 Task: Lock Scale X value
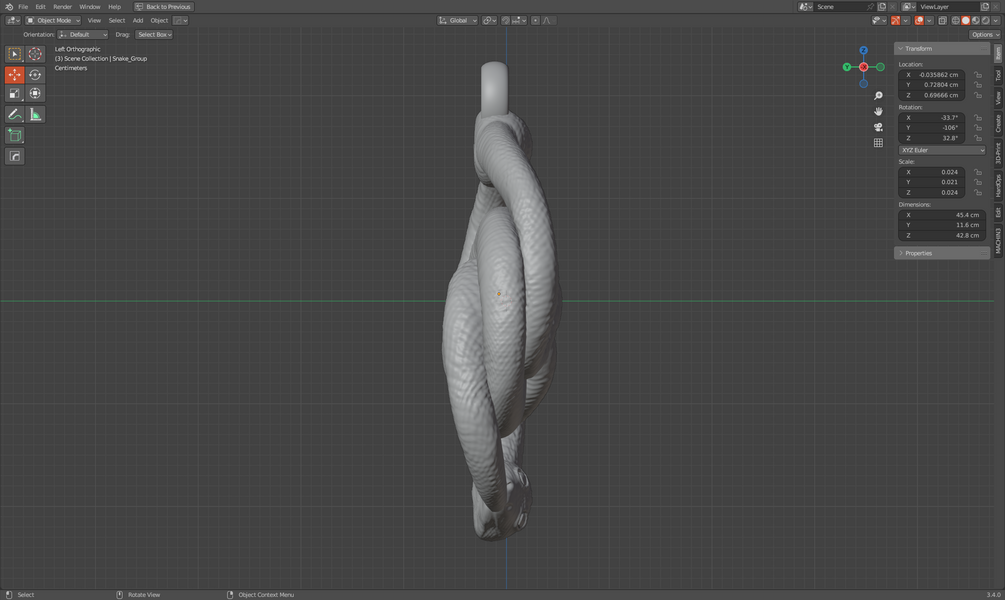[978, 172]
